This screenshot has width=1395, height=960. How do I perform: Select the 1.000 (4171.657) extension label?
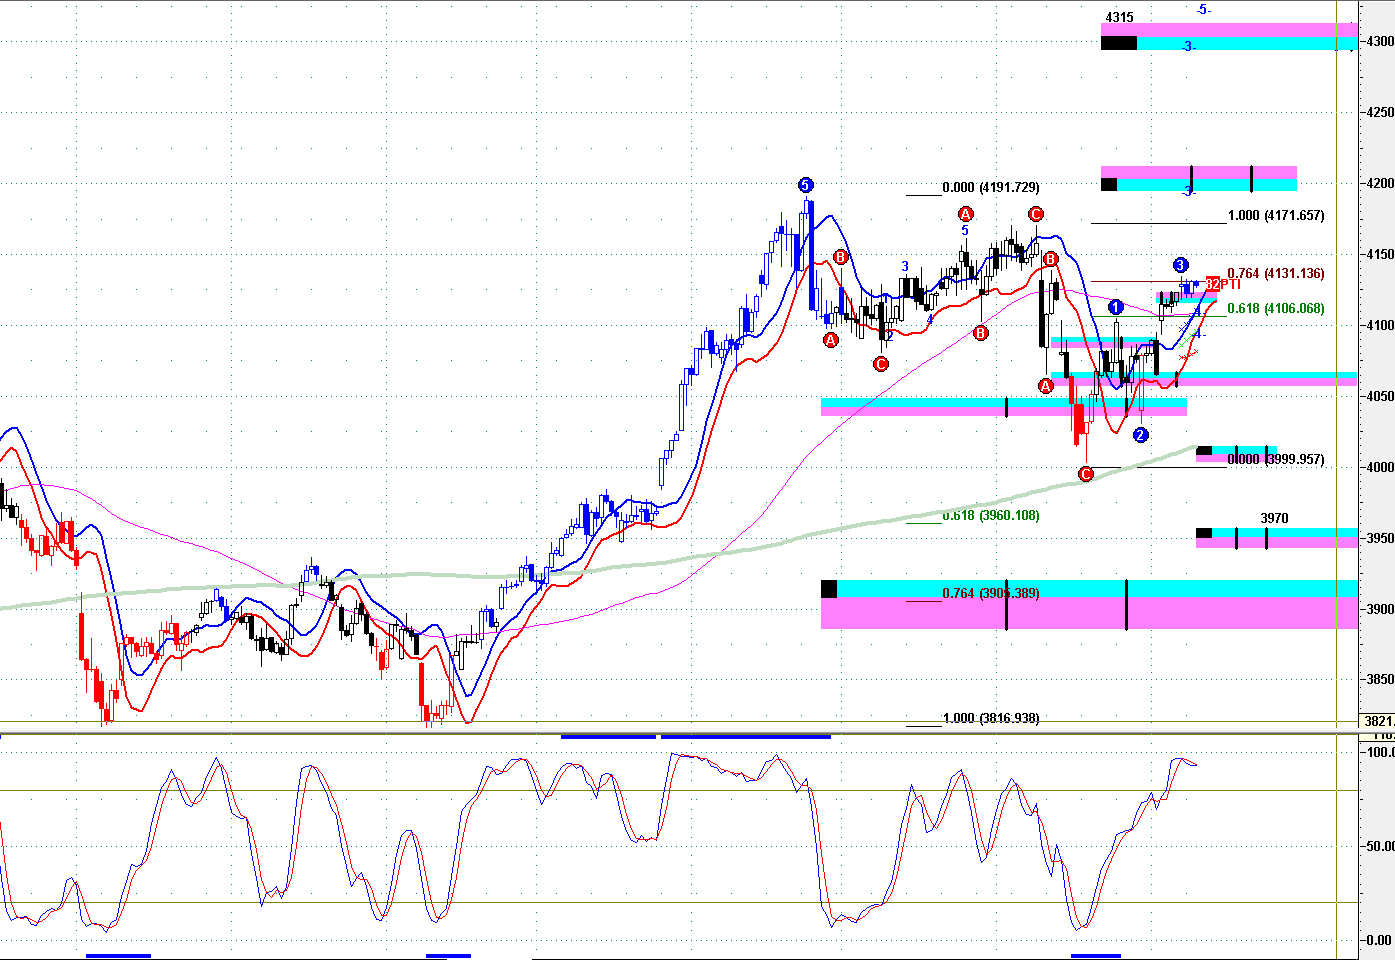click(x=1275, y=216)
